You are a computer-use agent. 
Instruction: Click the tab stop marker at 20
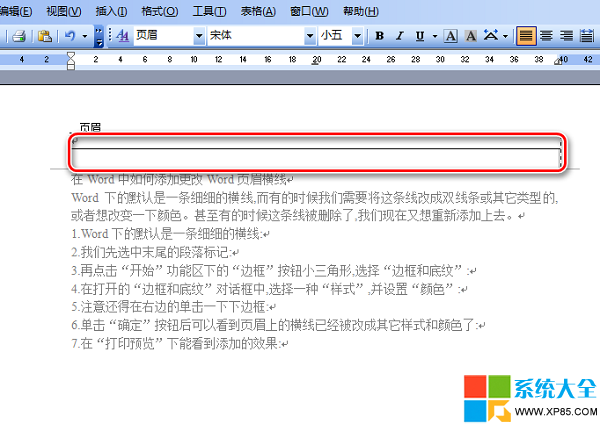click(315, 64)
